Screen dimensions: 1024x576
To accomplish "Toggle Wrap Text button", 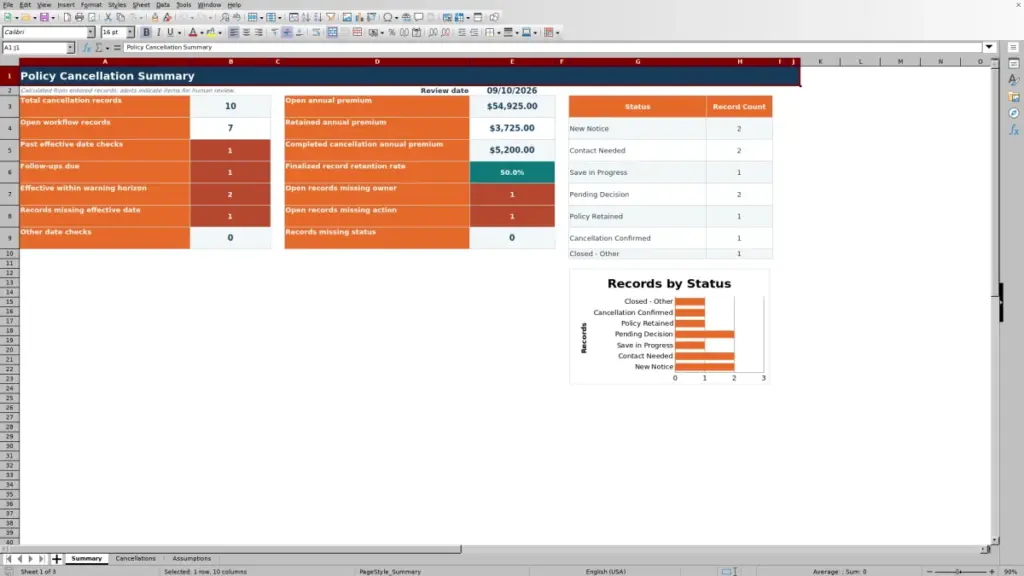I will pos(316,32).
